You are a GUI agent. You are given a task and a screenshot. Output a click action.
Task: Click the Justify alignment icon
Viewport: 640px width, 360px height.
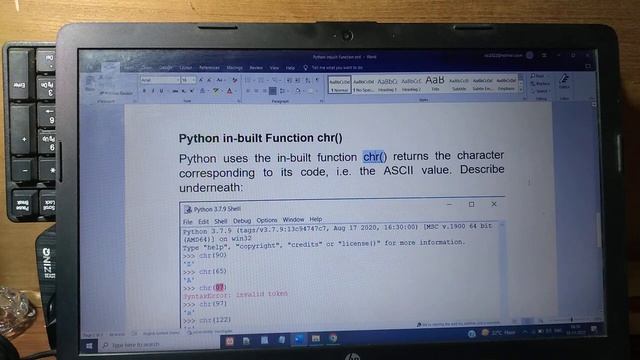point(273,91)
